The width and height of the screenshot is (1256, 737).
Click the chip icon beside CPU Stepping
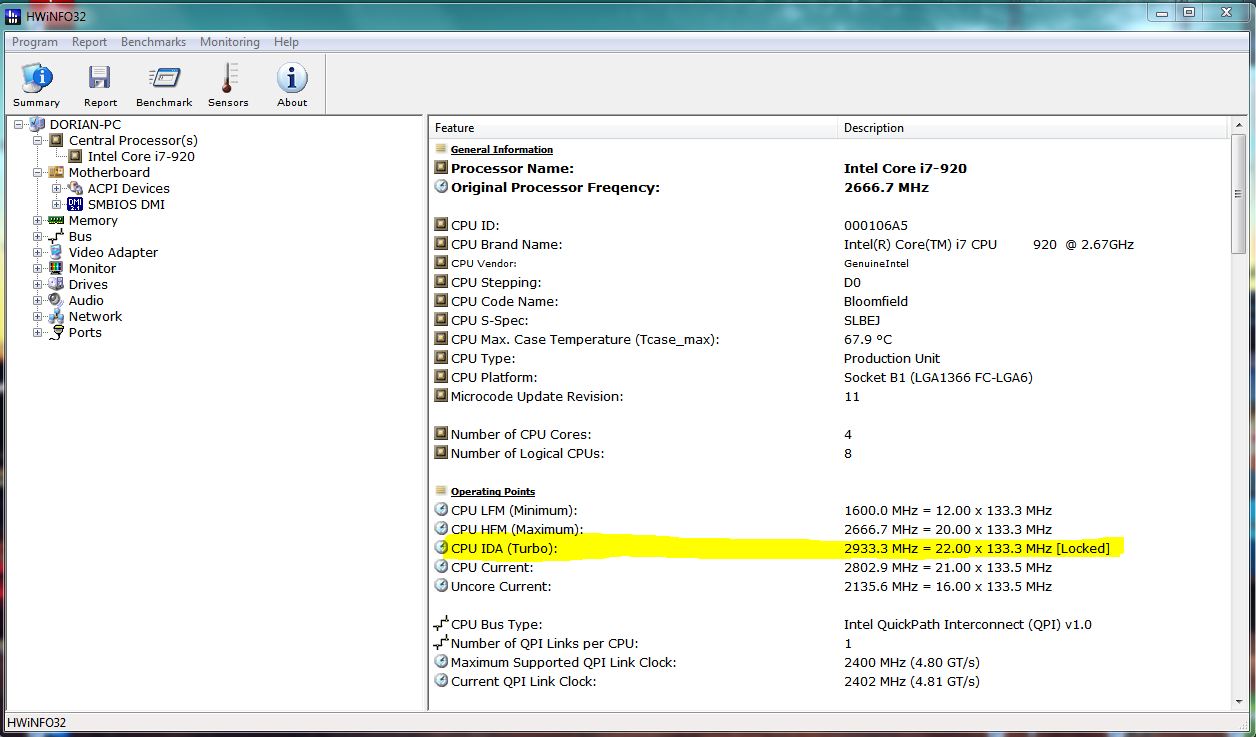[441, 282]
